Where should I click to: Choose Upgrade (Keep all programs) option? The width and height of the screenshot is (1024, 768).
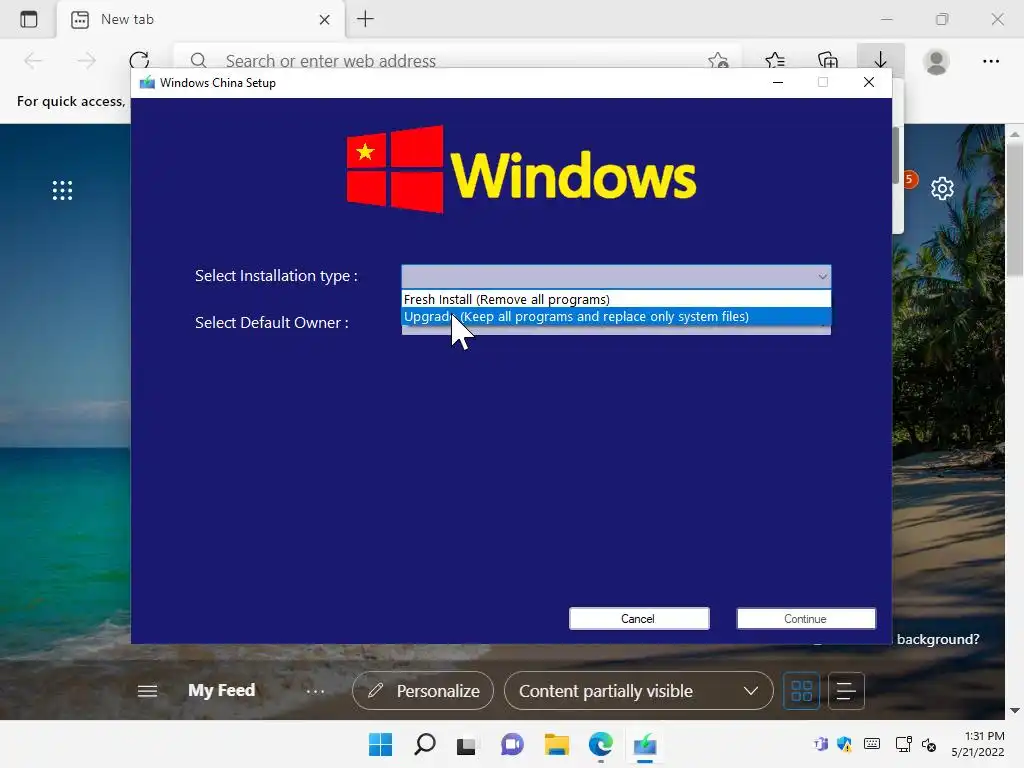[x=616, y=316]
